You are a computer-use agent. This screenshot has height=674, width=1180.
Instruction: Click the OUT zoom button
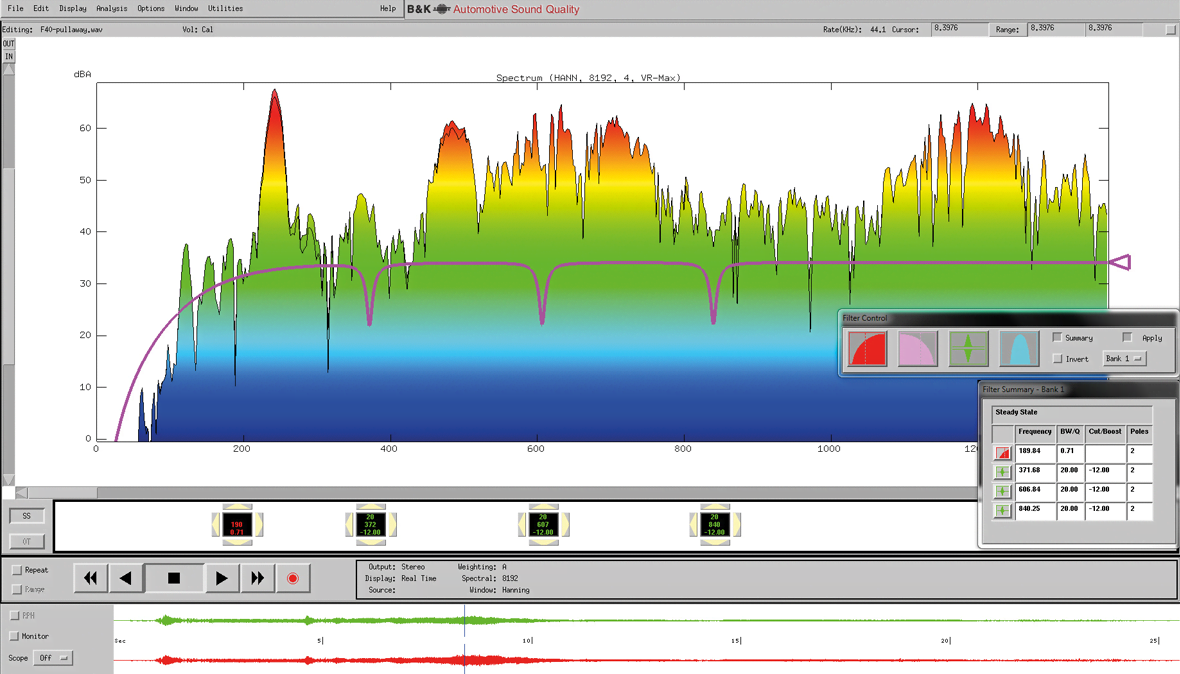8,44
